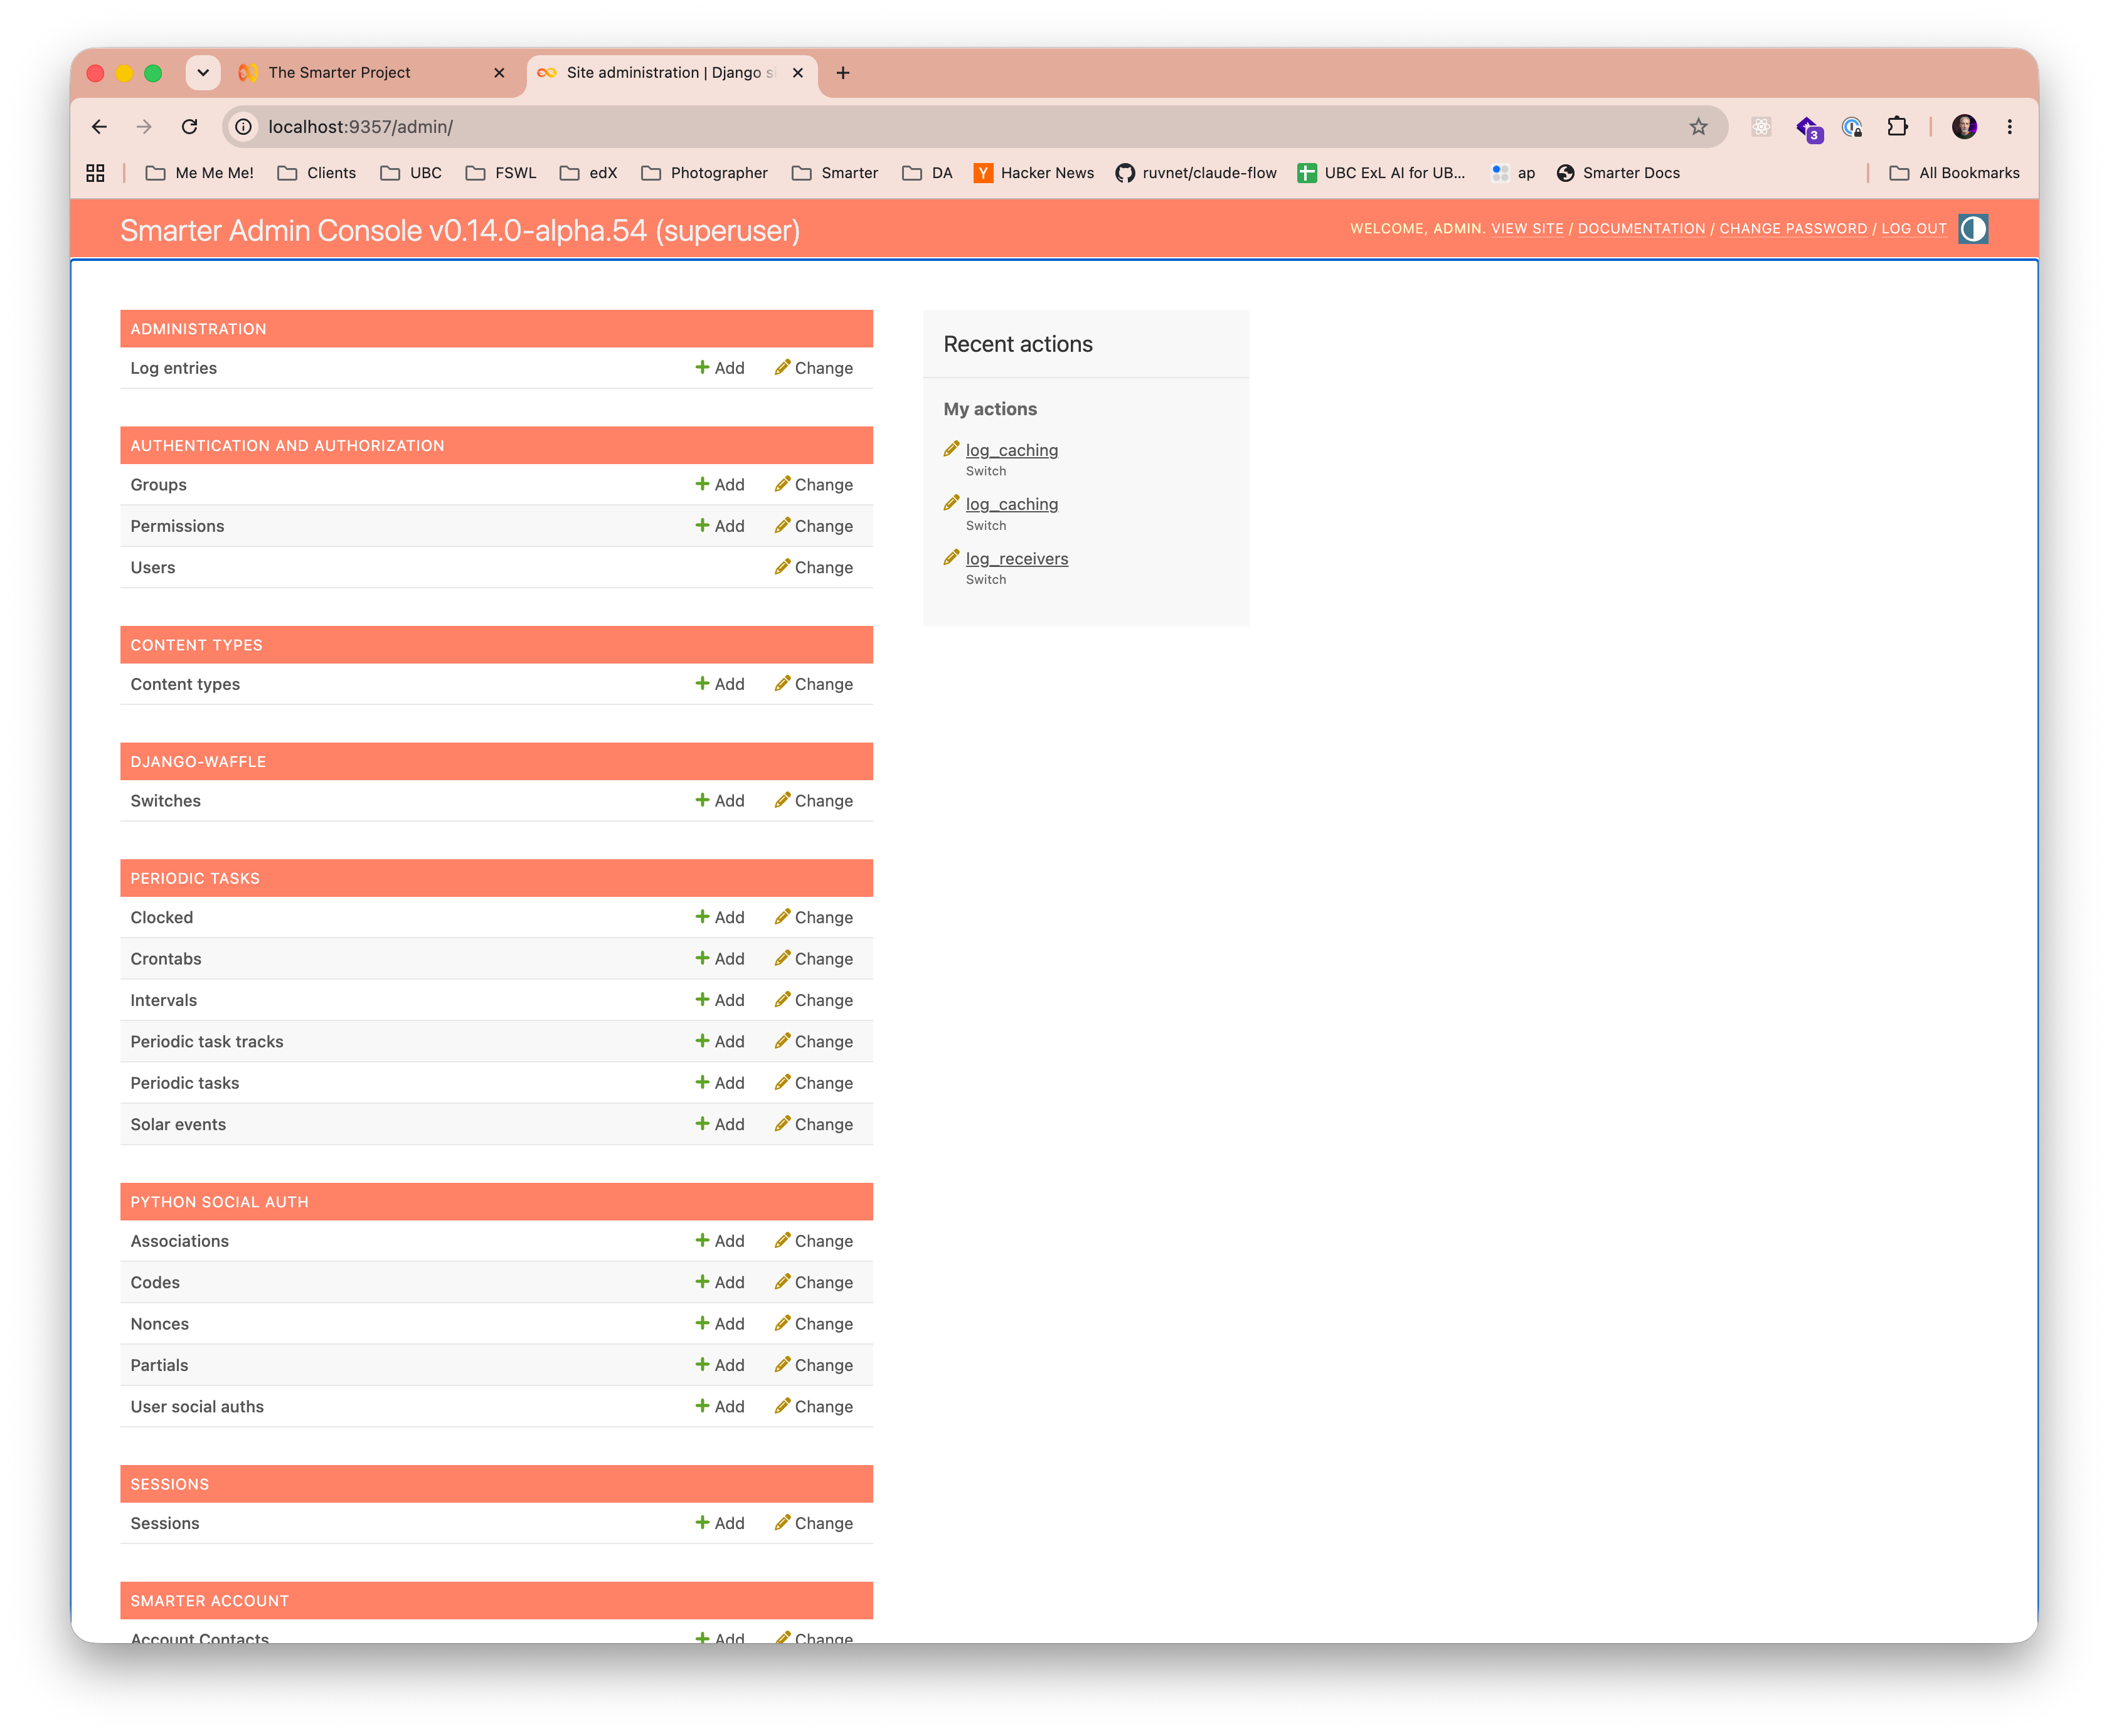The width and height of the screenshot is (2109, 1736).
Task: Change Log entries
Action: [x=814, y=368]
